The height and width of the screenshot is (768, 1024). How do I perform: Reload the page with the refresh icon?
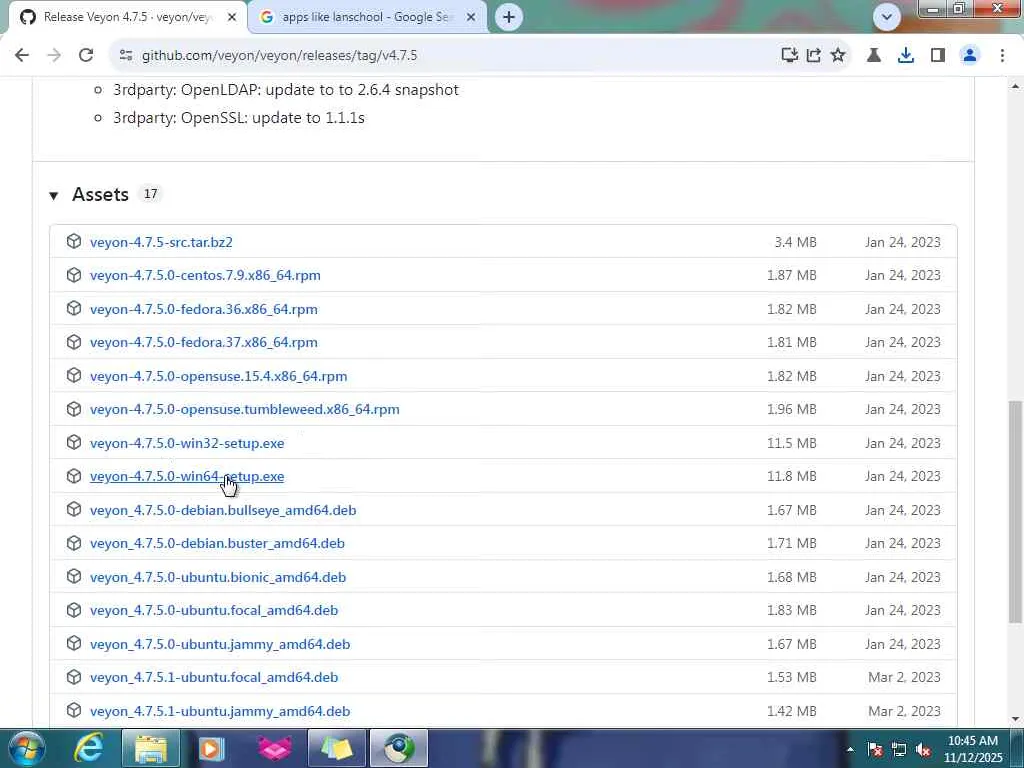[x=86, y=56]
